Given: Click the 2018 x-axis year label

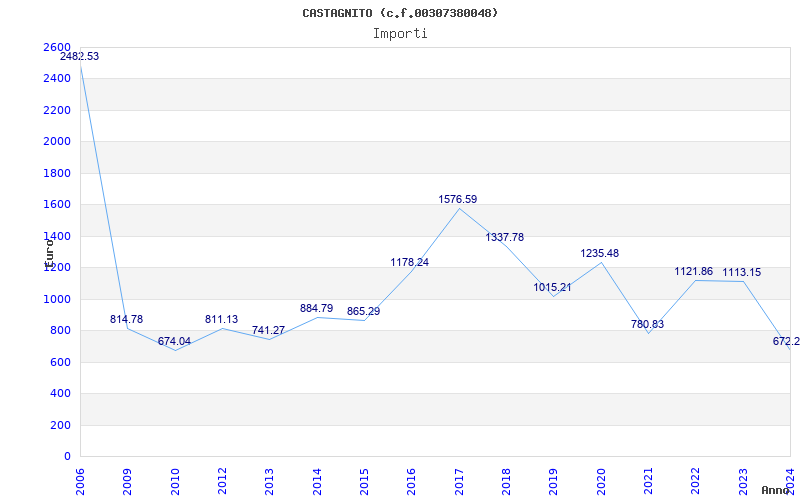Looking at the screenshot, I should coord(506,481).
